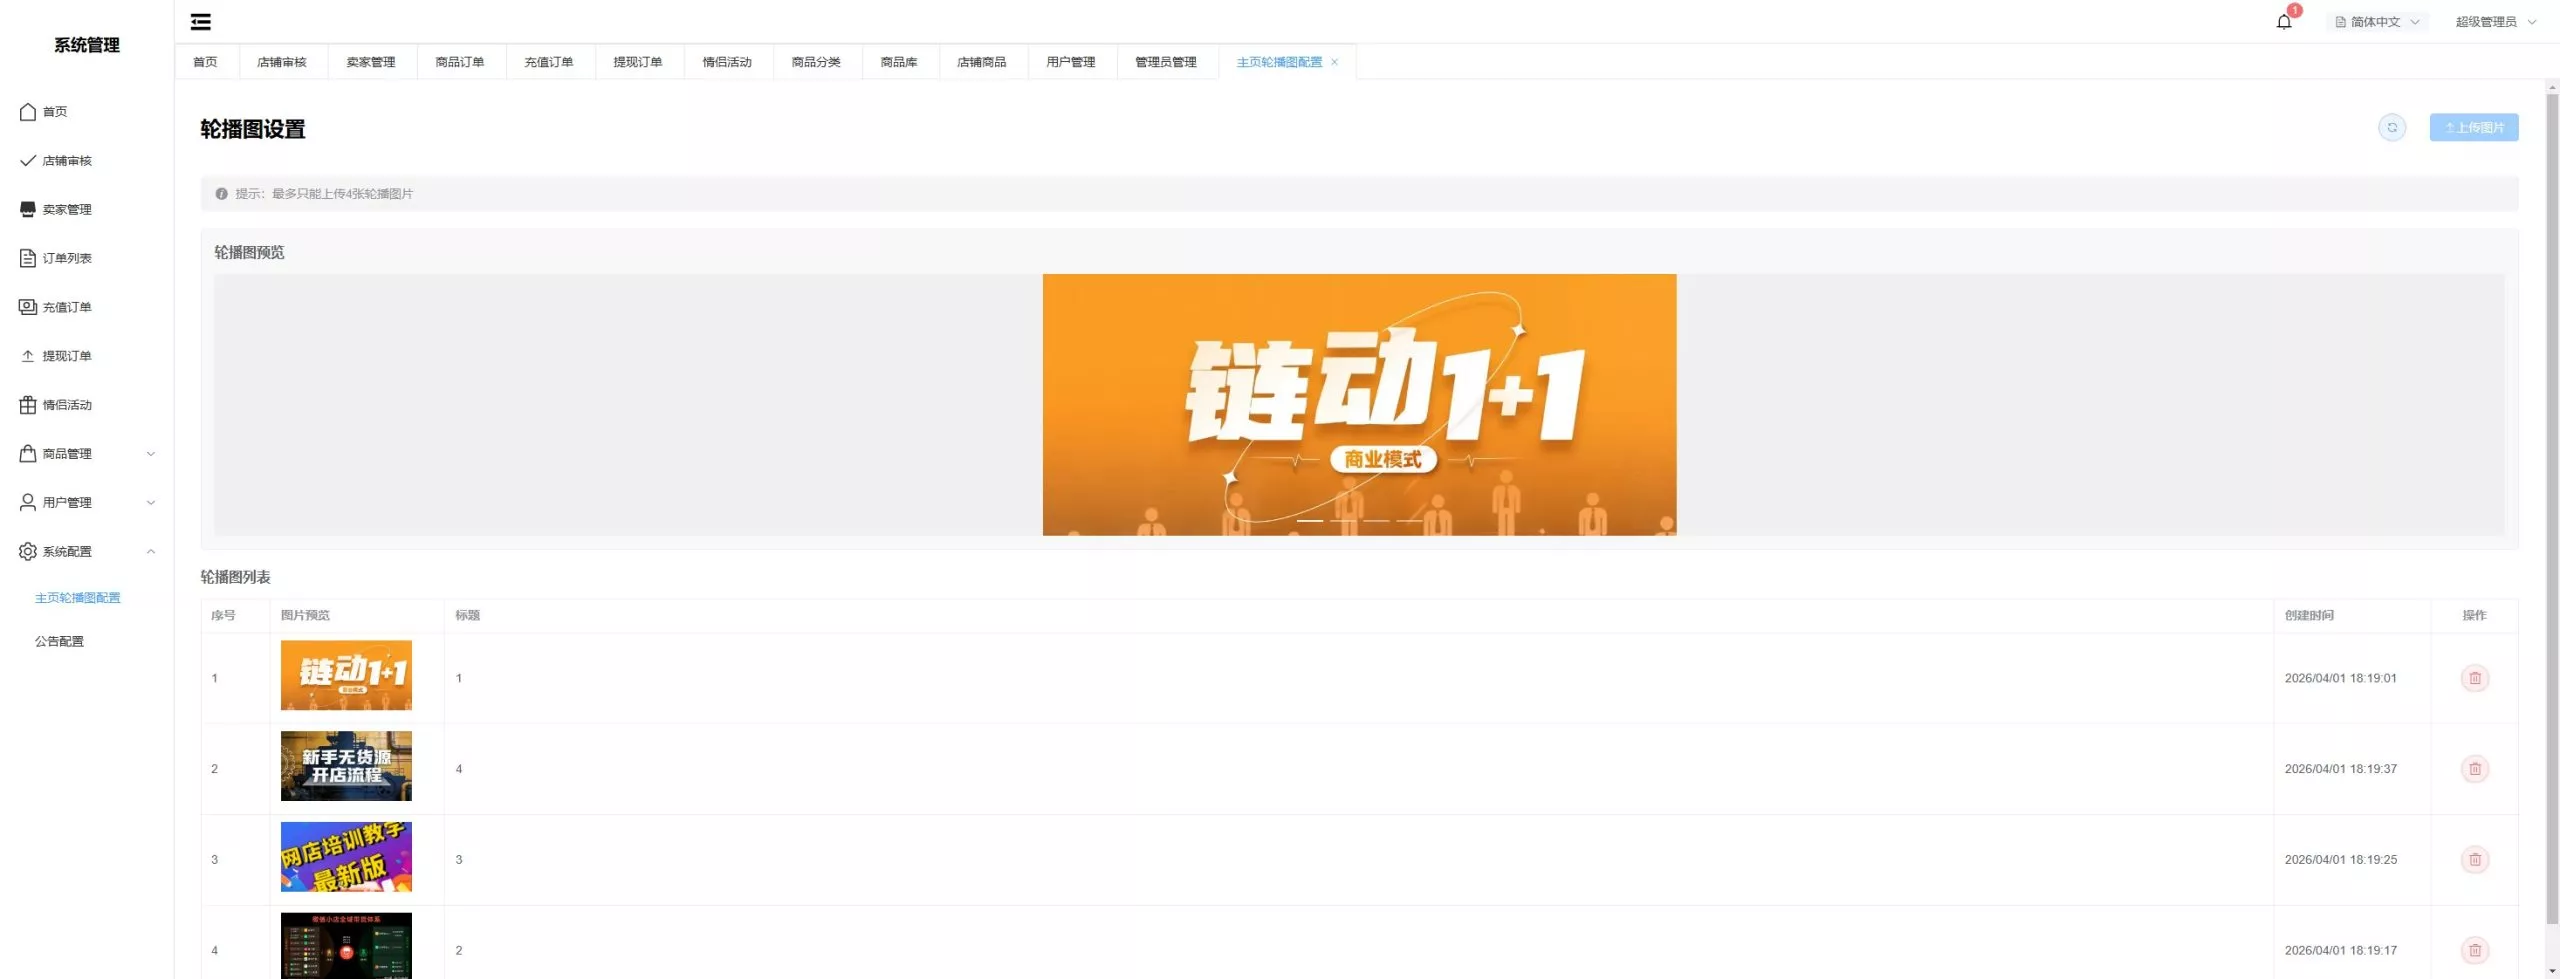Screen dimensions: 2560x979
Task: Select the fourth carousel indicator dash
Action: (1409, 521)
